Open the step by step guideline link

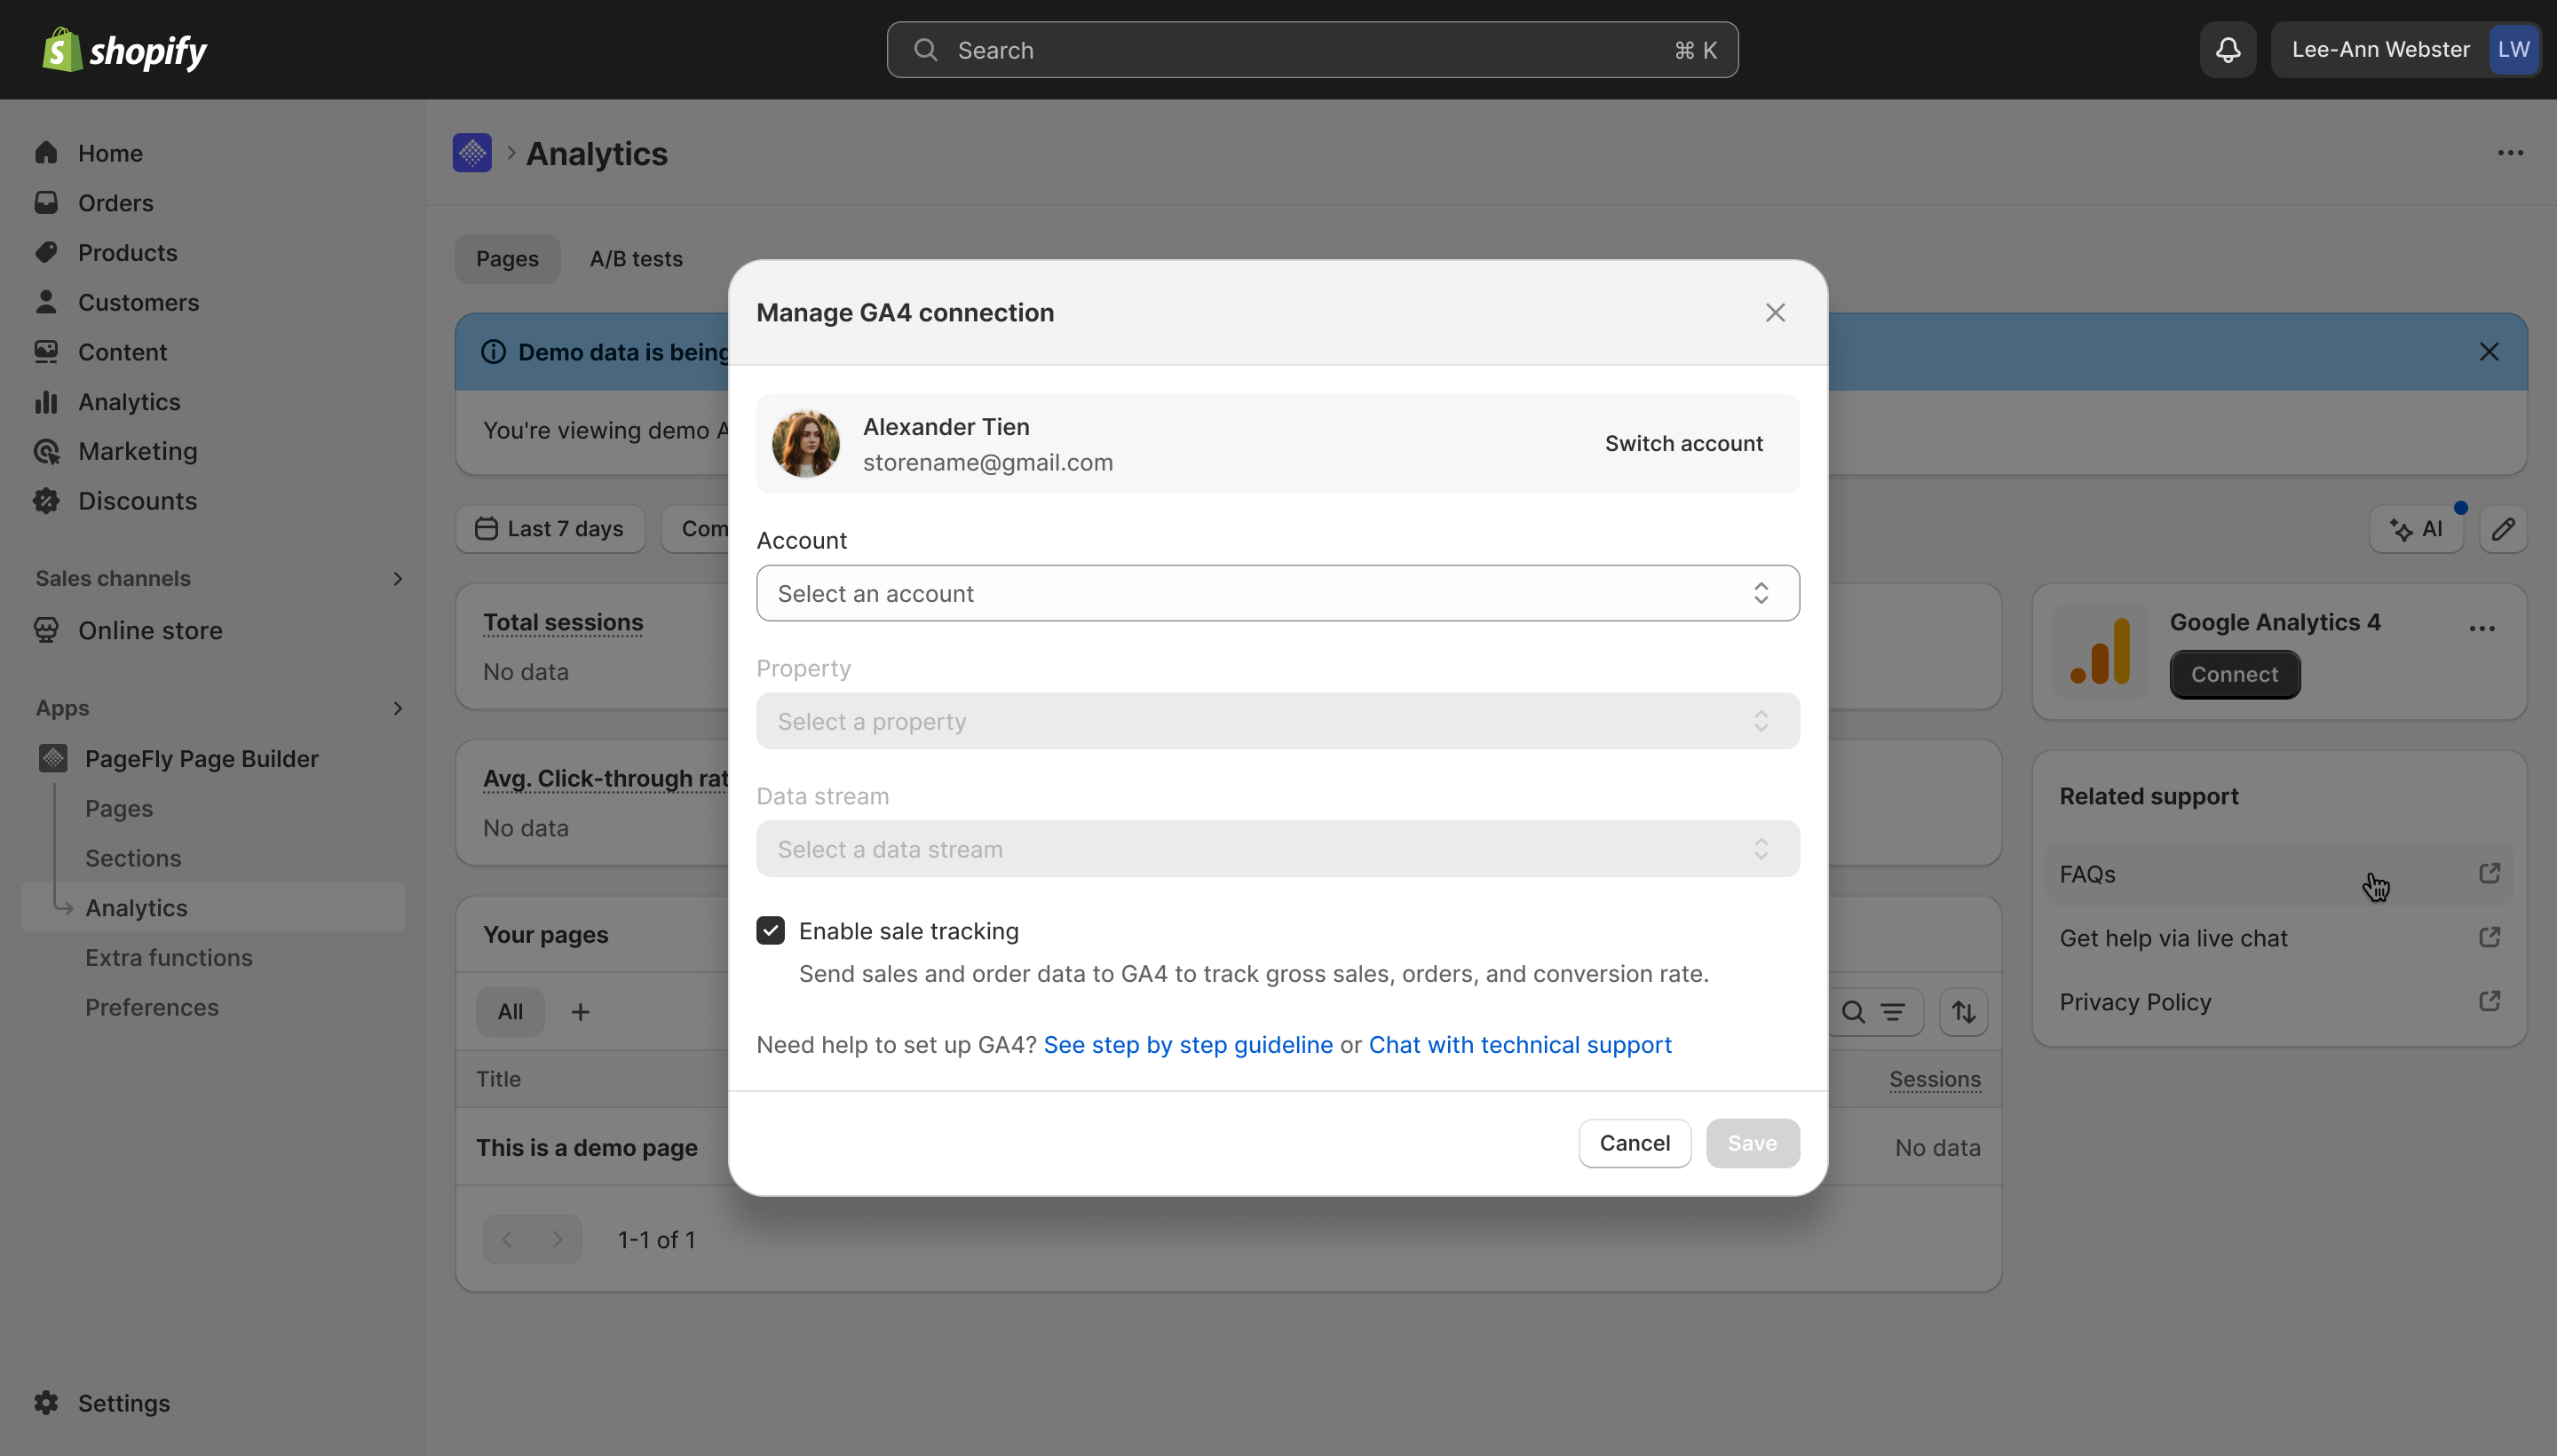1189,1044
